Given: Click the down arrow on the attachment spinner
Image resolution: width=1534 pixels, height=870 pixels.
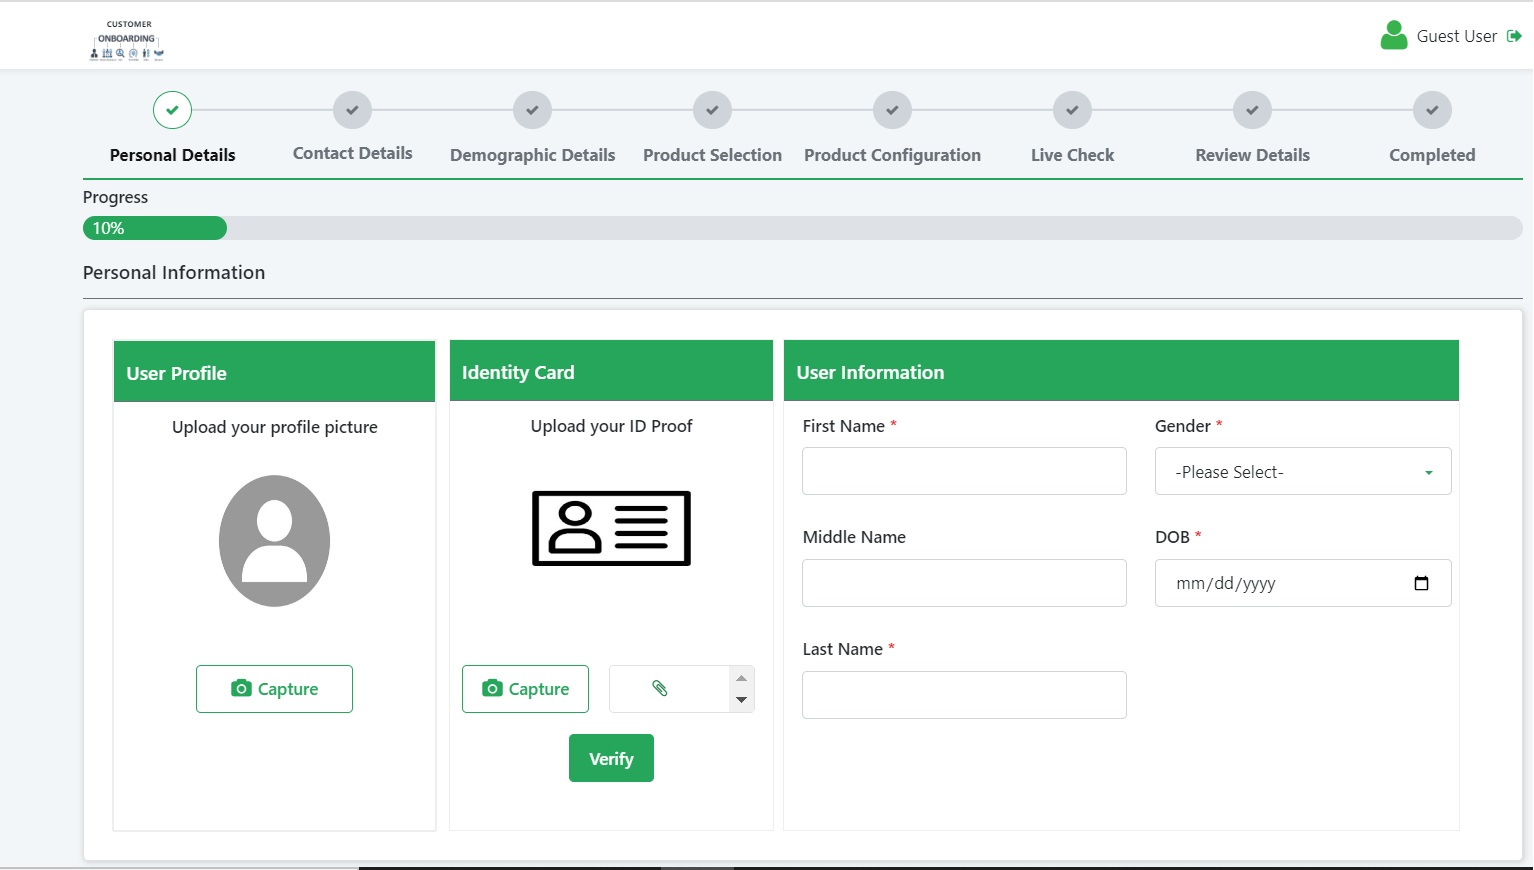Looking at the screenshot, I should tap(741, 700).
